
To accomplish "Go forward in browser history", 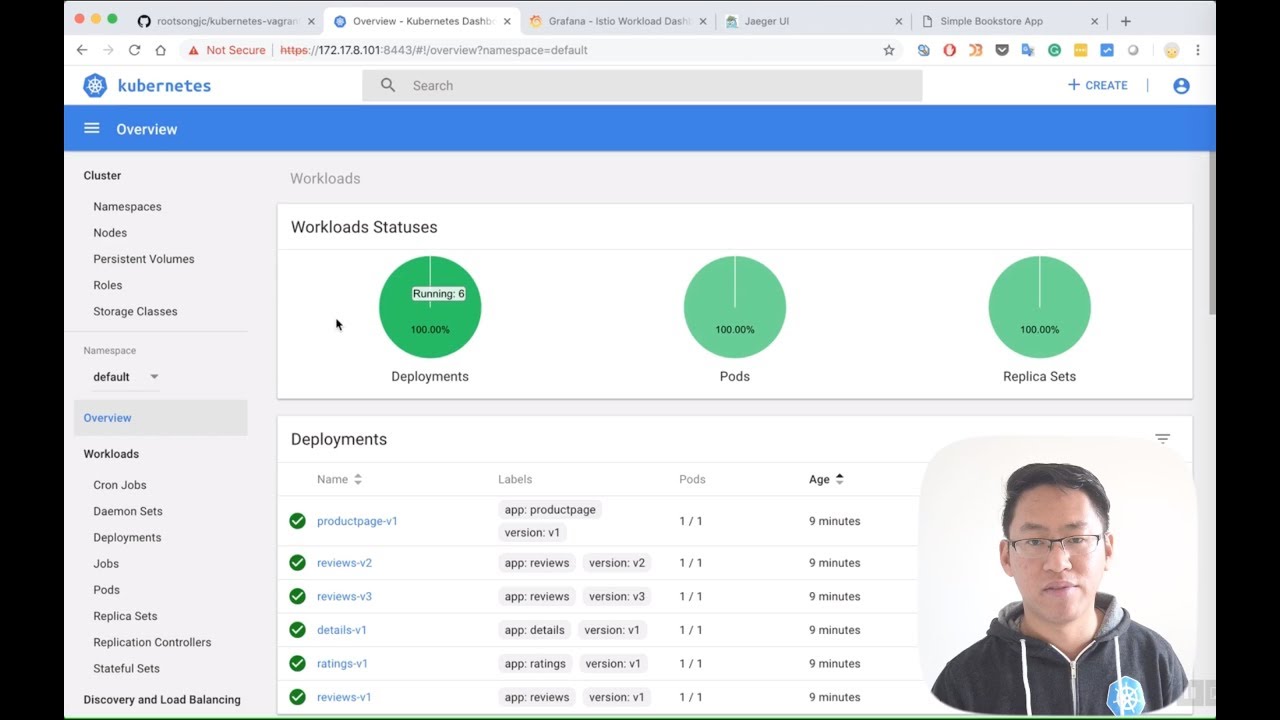I will tap(108, 50).
